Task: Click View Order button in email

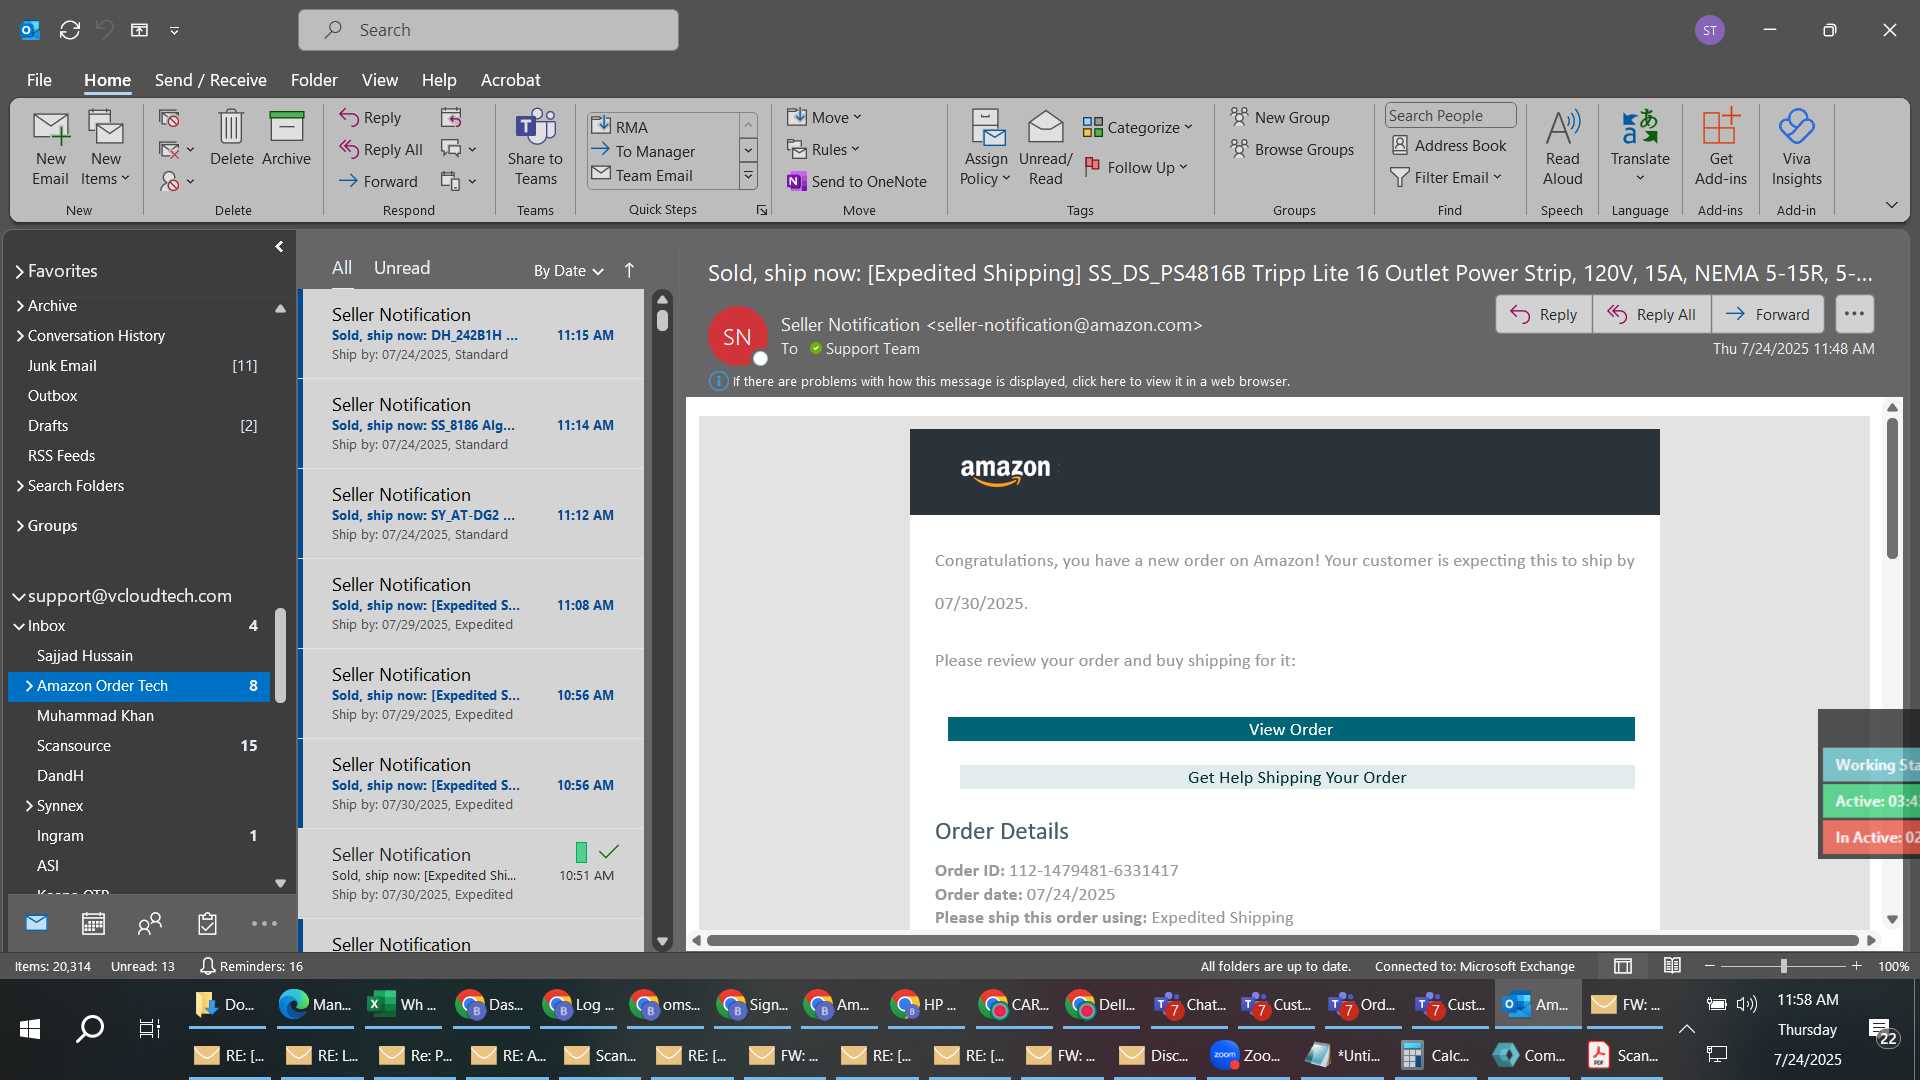Action: point(1290,729)
